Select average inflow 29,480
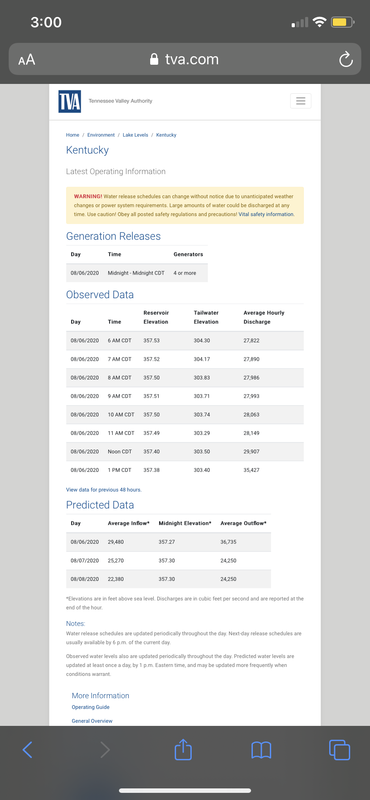The height and width of the screenshot is (800, 370). 116,542
